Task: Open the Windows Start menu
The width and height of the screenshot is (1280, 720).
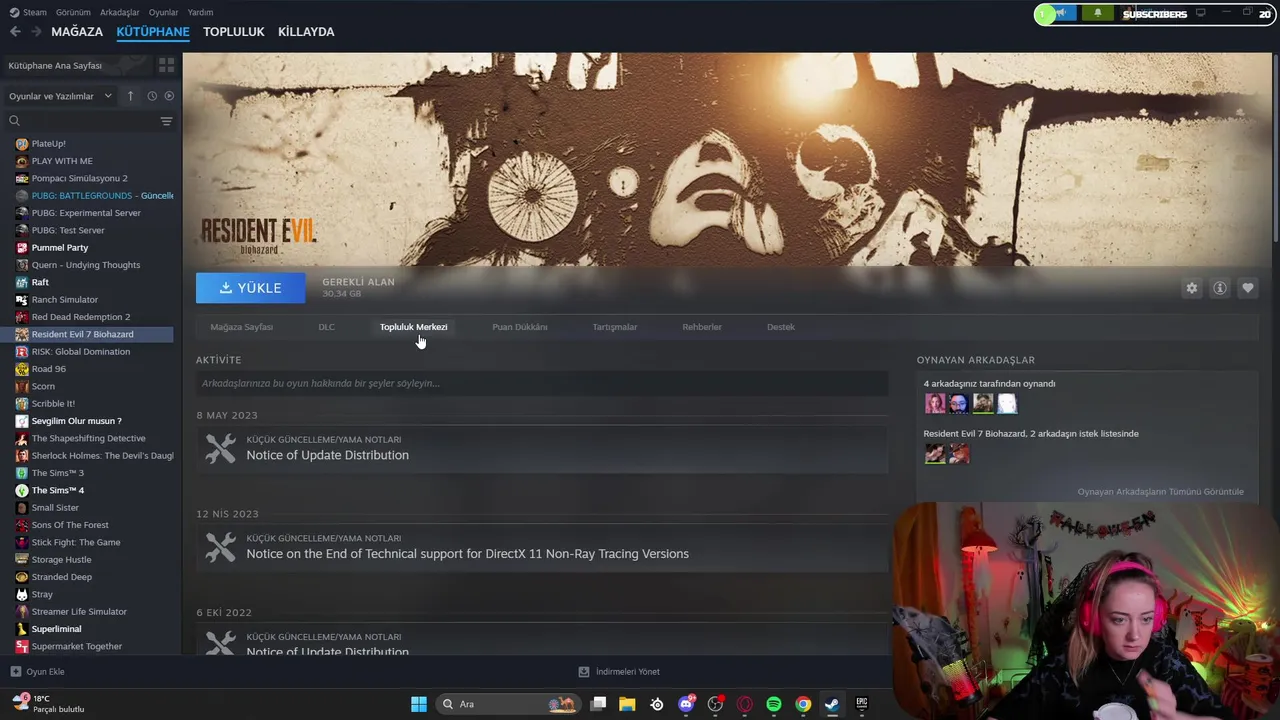Action: (419, 704)
